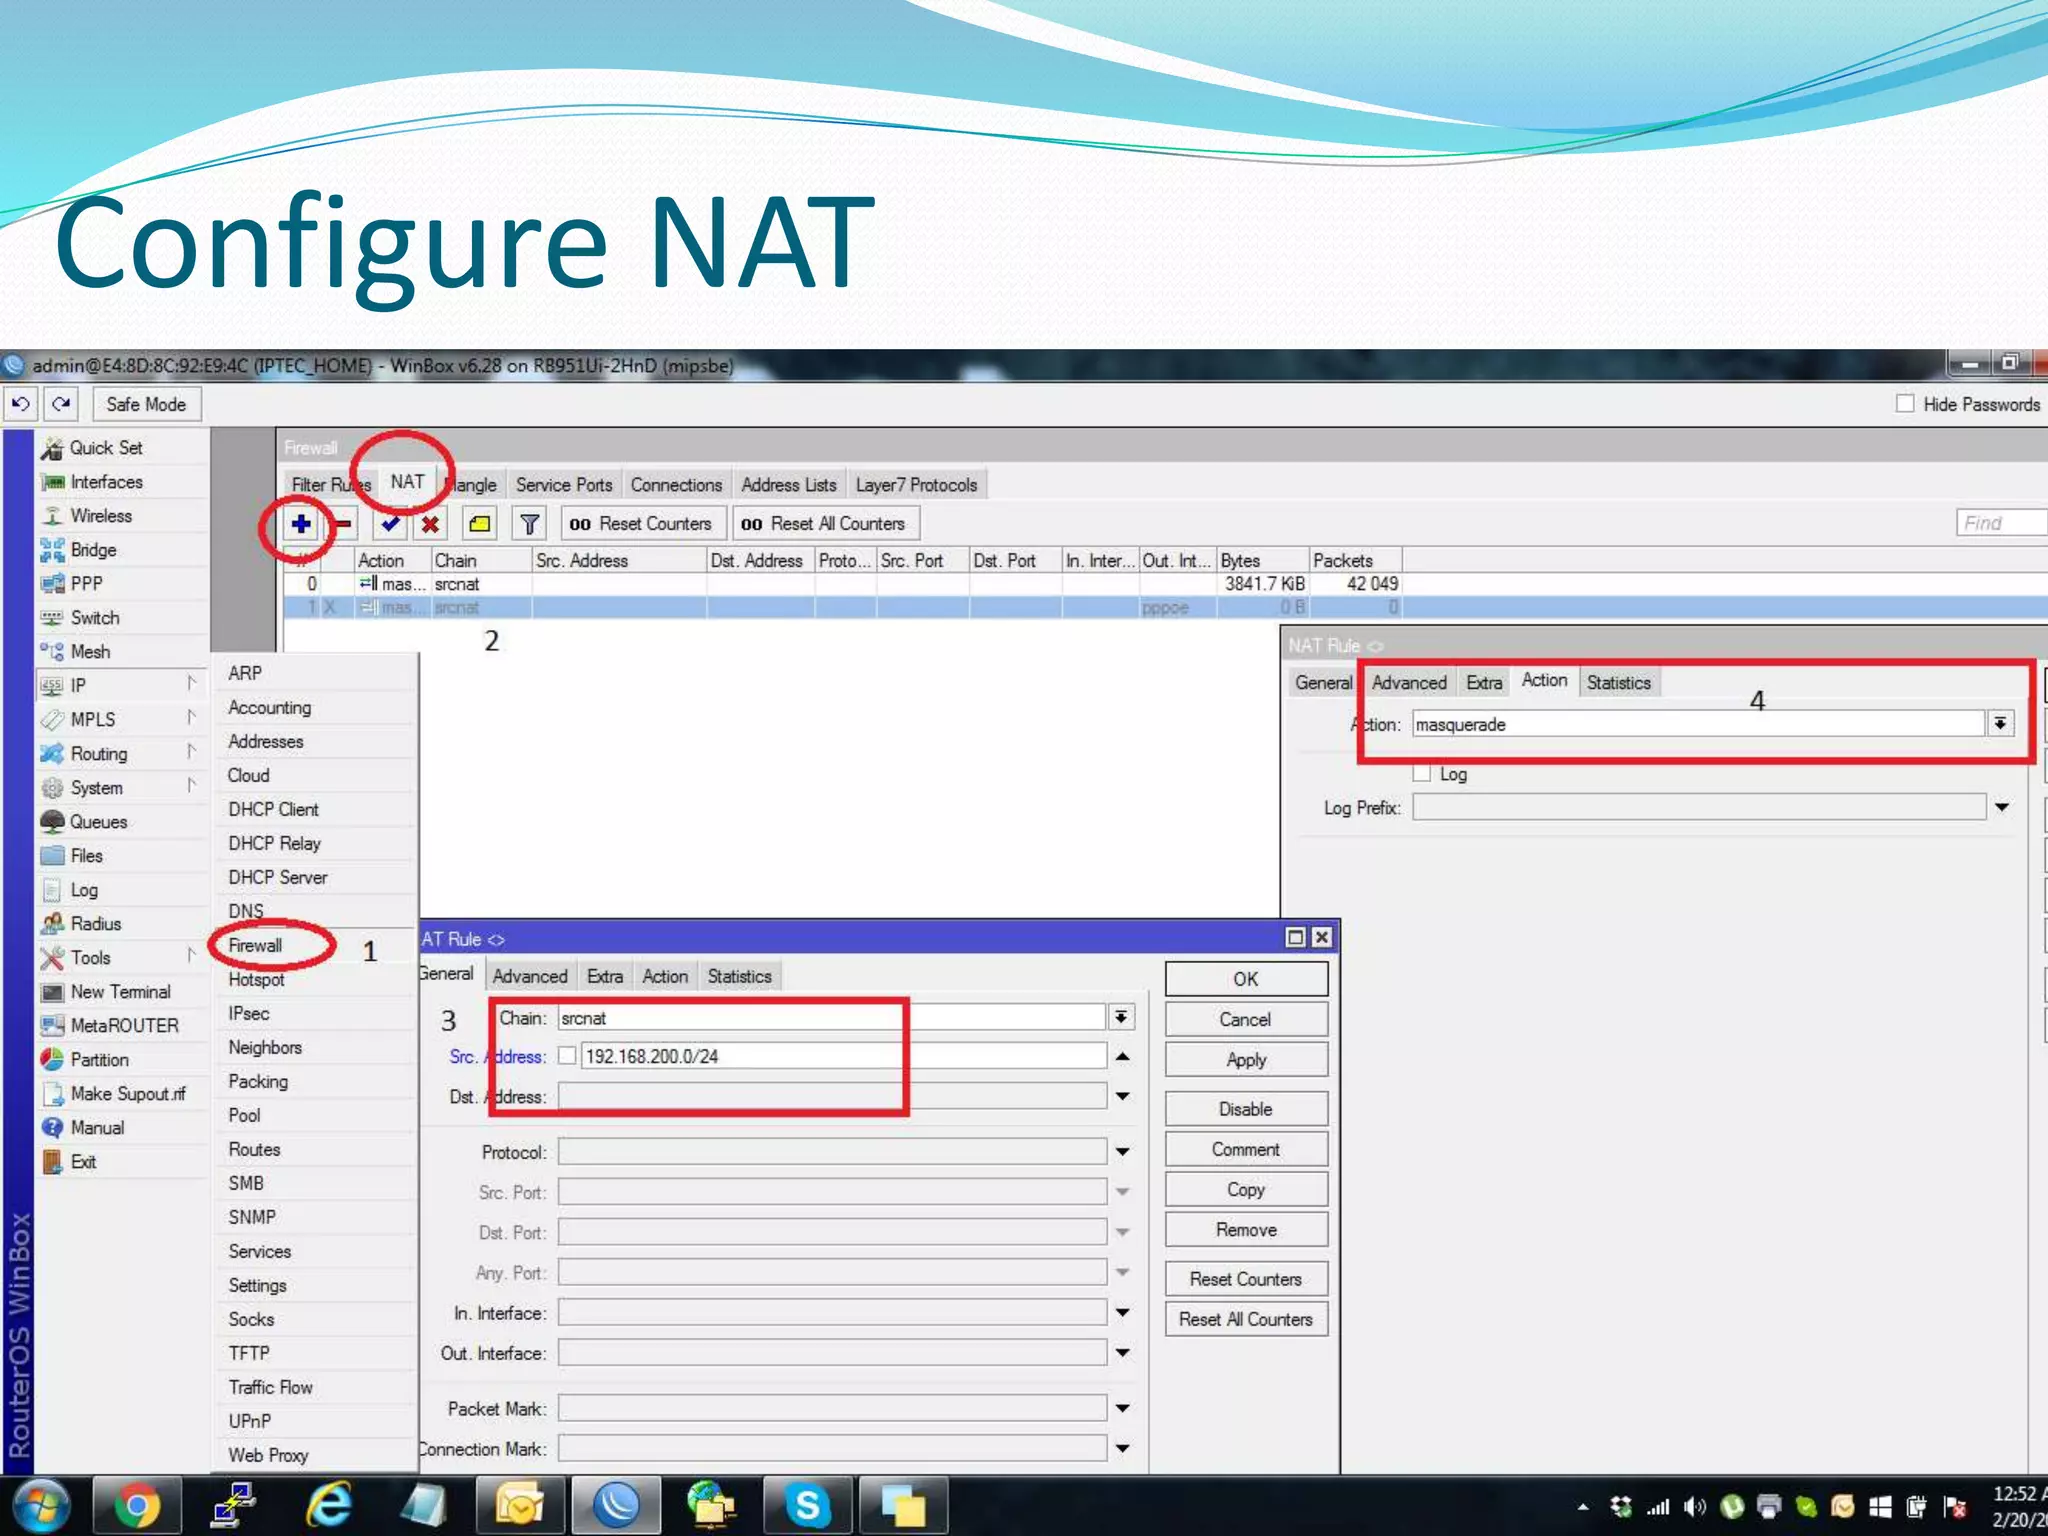Open Internet Explorer from the taskbar
Screen dimensions: 2048x1536
[x=329, y=1506]
